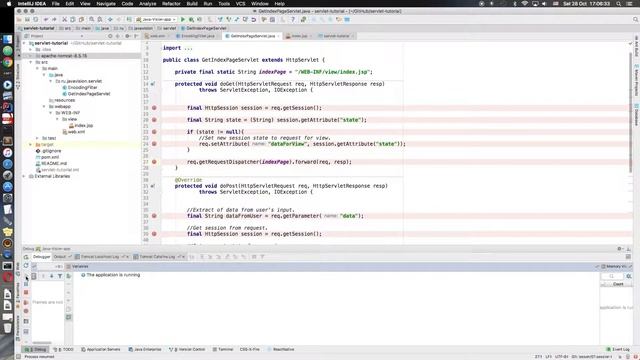Click the Debug panel settings gear icon
Image resolution: width=640 pixels, height=360 pixels.
click(619, 249)
